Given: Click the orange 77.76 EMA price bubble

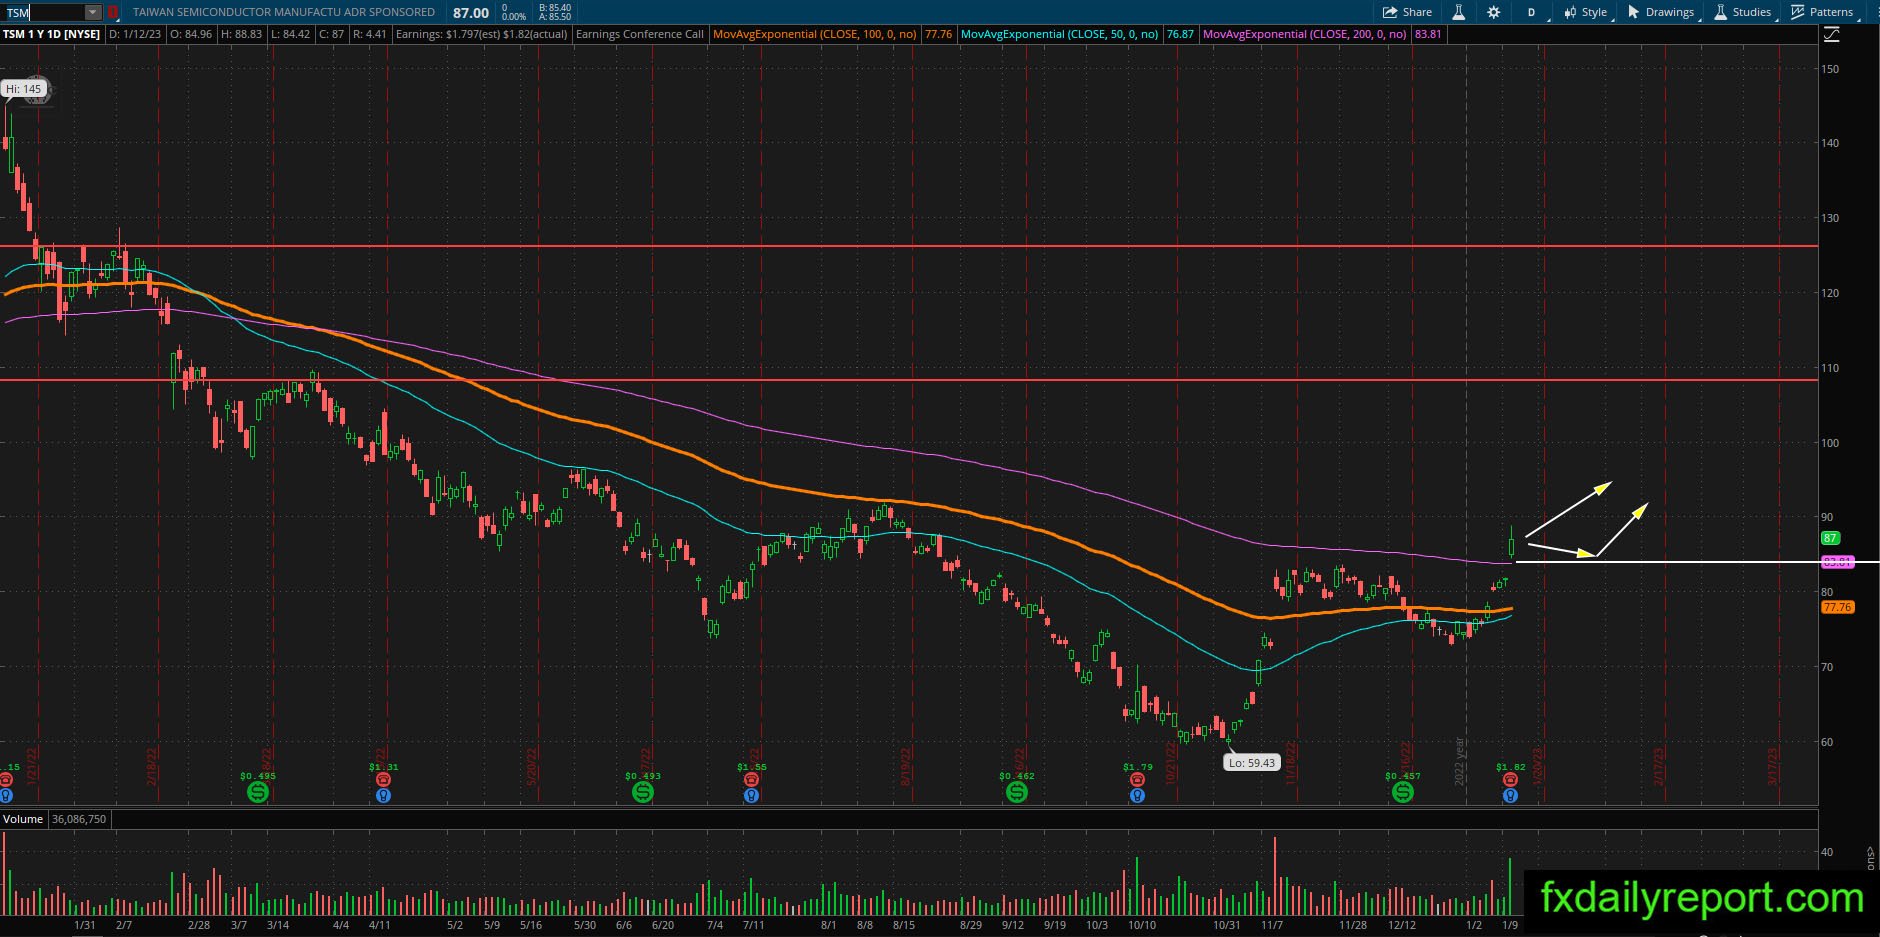Looking at the screenshot, I should 1837,607.
